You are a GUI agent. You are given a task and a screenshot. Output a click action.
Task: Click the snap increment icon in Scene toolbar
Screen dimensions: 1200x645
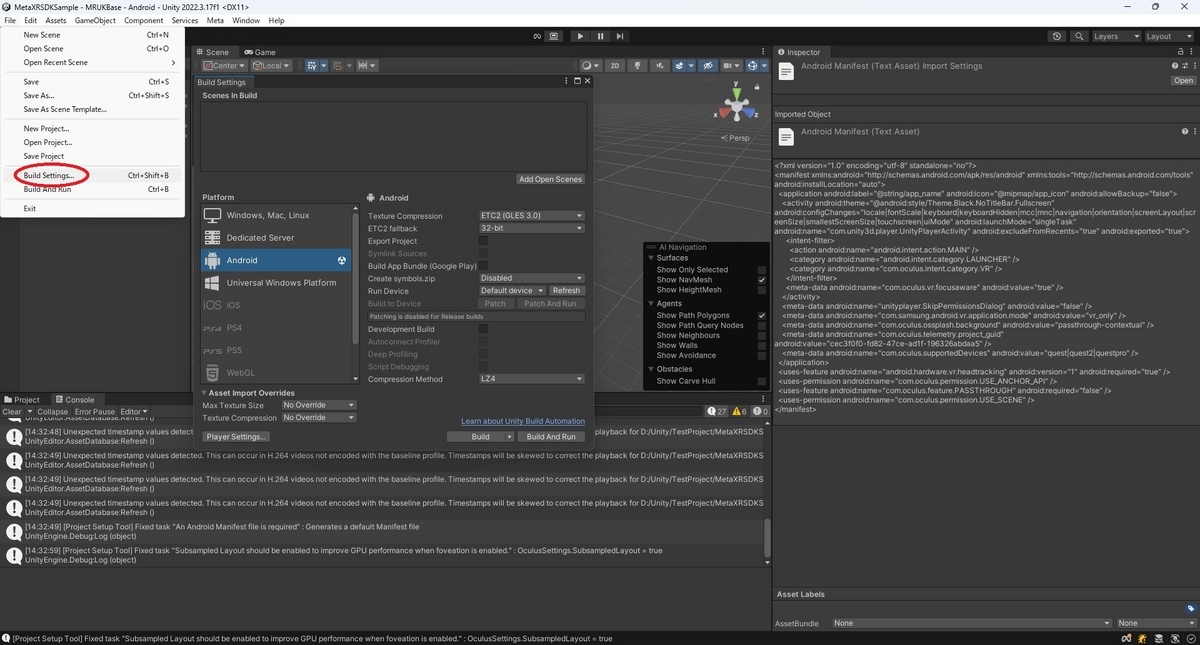[366, 65]
